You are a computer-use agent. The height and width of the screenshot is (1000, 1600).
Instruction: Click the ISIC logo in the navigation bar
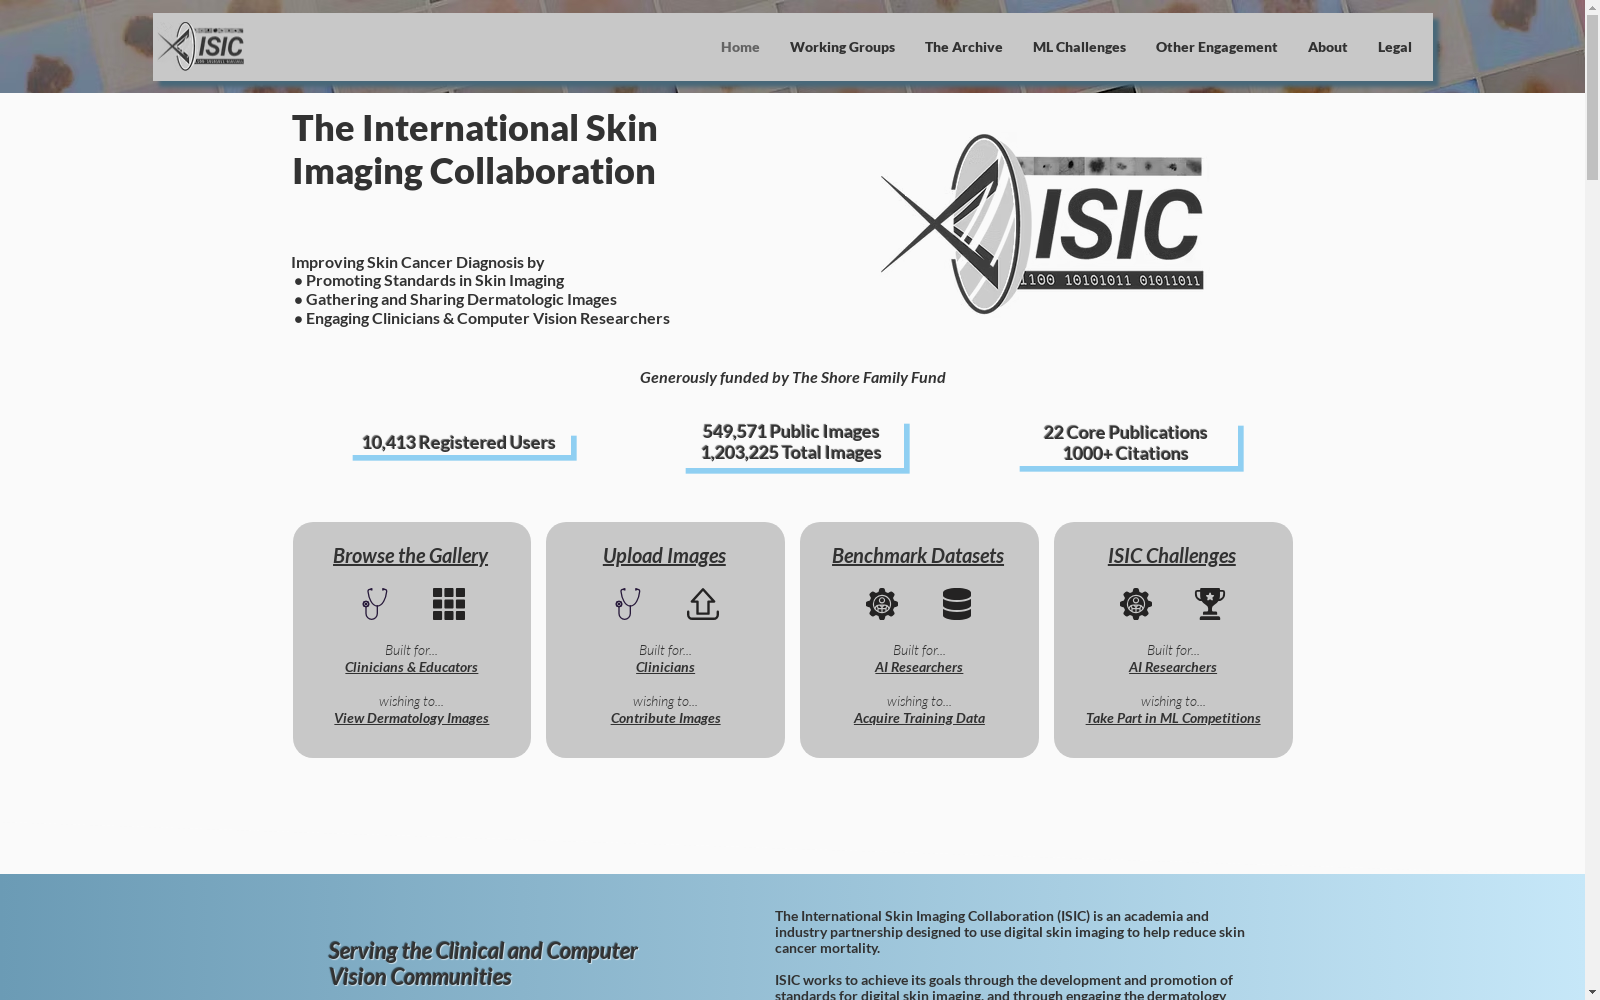click(200, 46)
